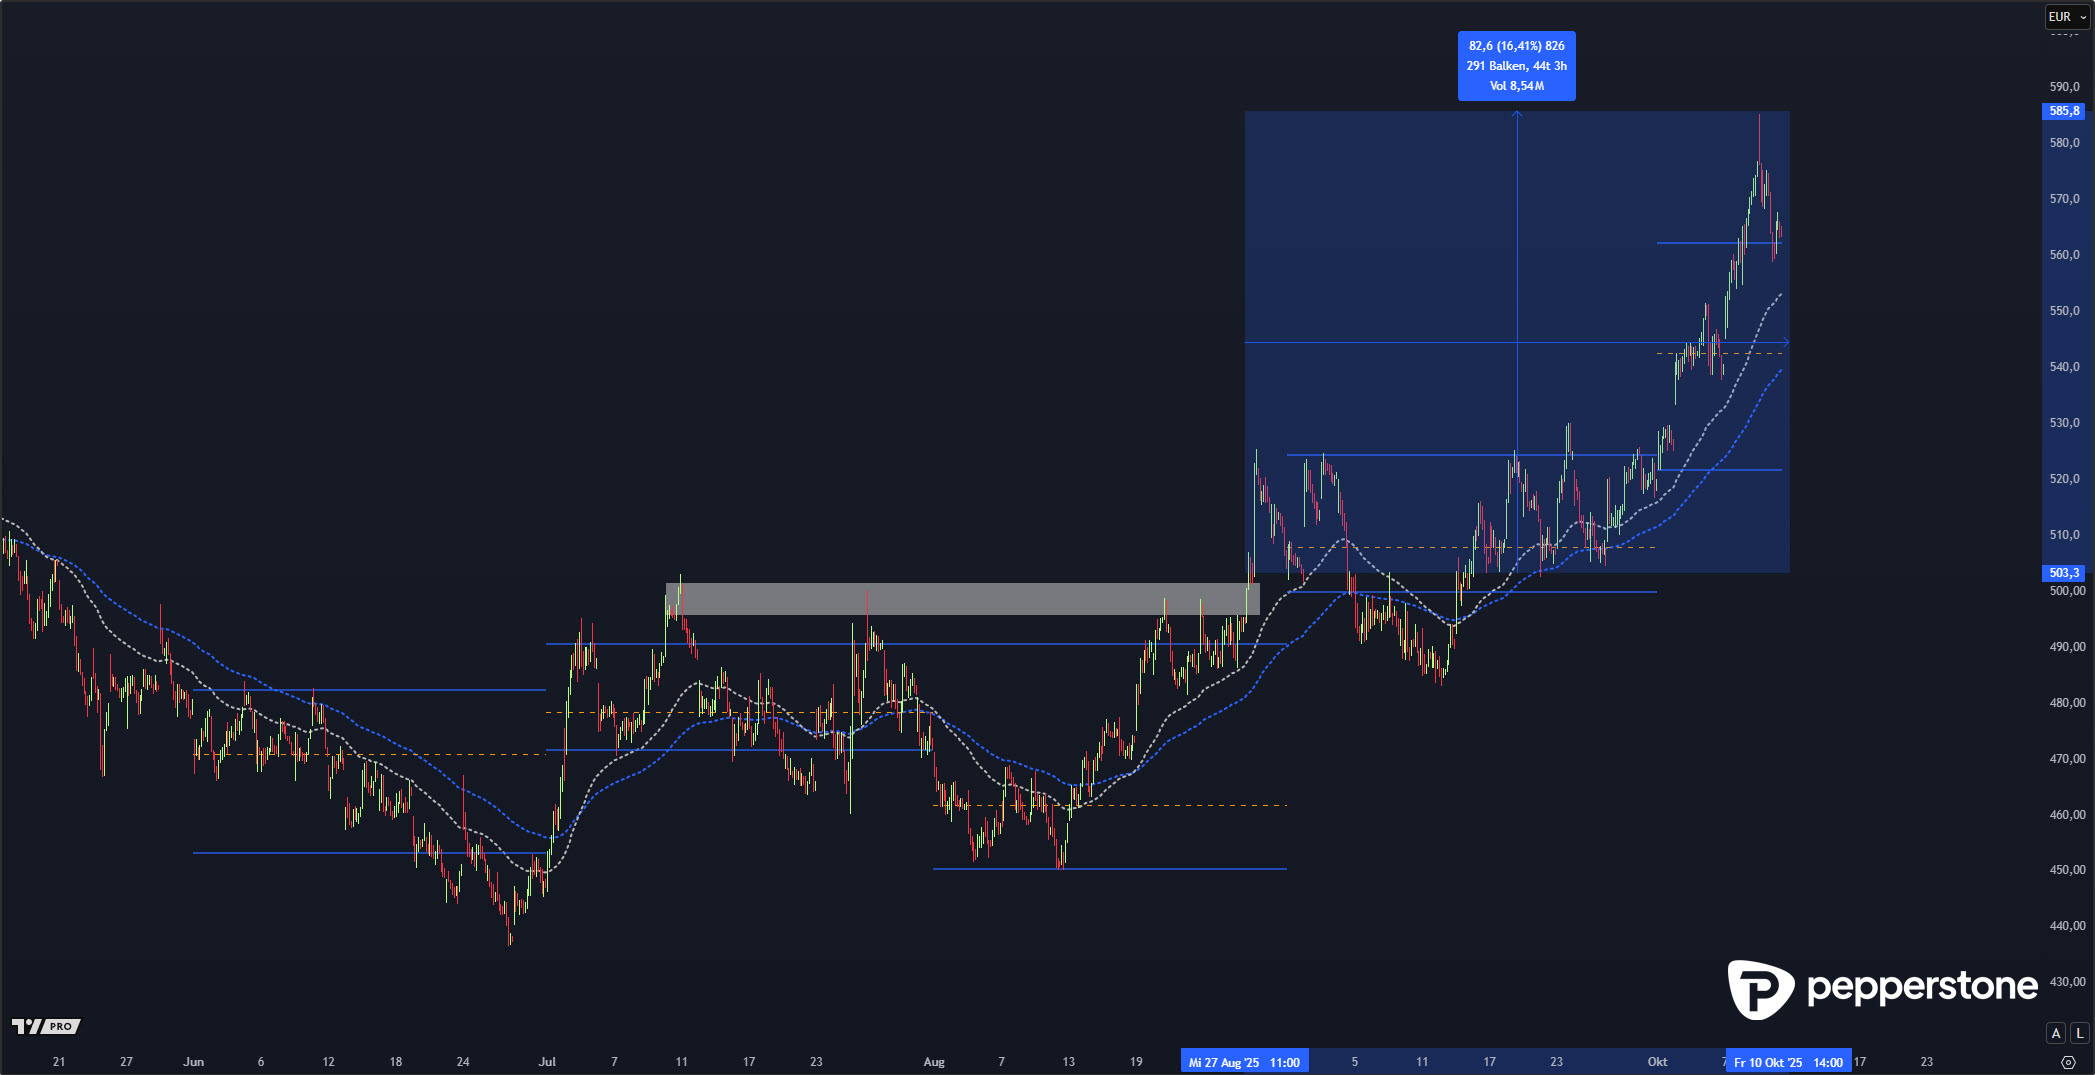The image size is (2095, 1075).
Task: Toggle auto scale with the A button
Action: pos(2056,1033)
